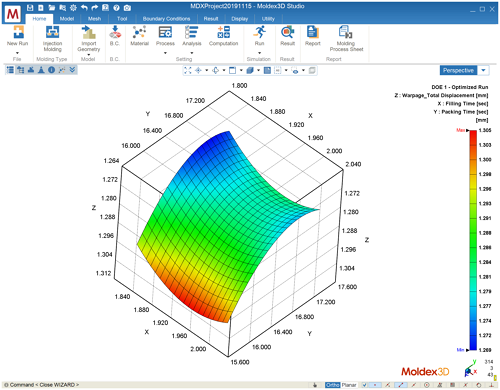500x390 pixels.
Task: Click the Command line in status bar
Action: 42,385
